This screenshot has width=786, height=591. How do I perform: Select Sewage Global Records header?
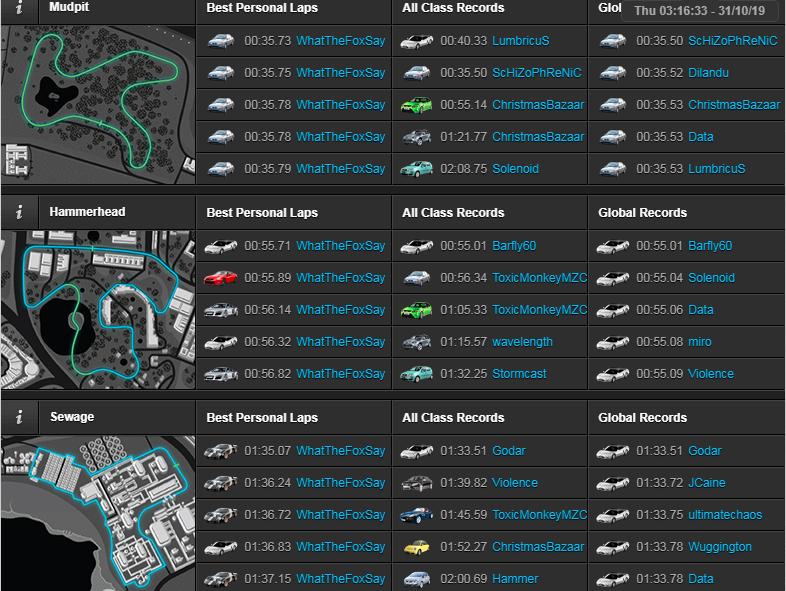[642, 418]
